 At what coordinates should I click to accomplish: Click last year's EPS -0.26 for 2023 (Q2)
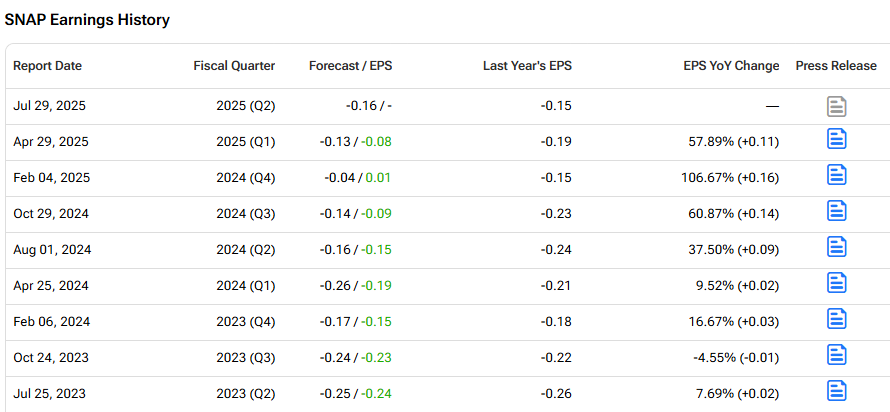click(556, 394)
